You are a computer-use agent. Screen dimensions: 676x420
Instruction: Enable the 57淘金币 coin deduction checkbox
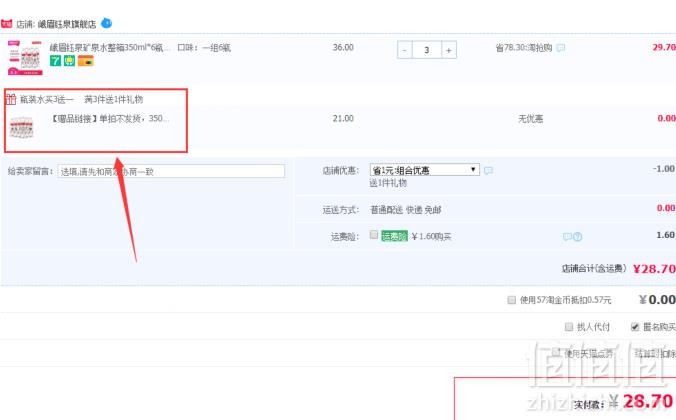tap(512, 300)
